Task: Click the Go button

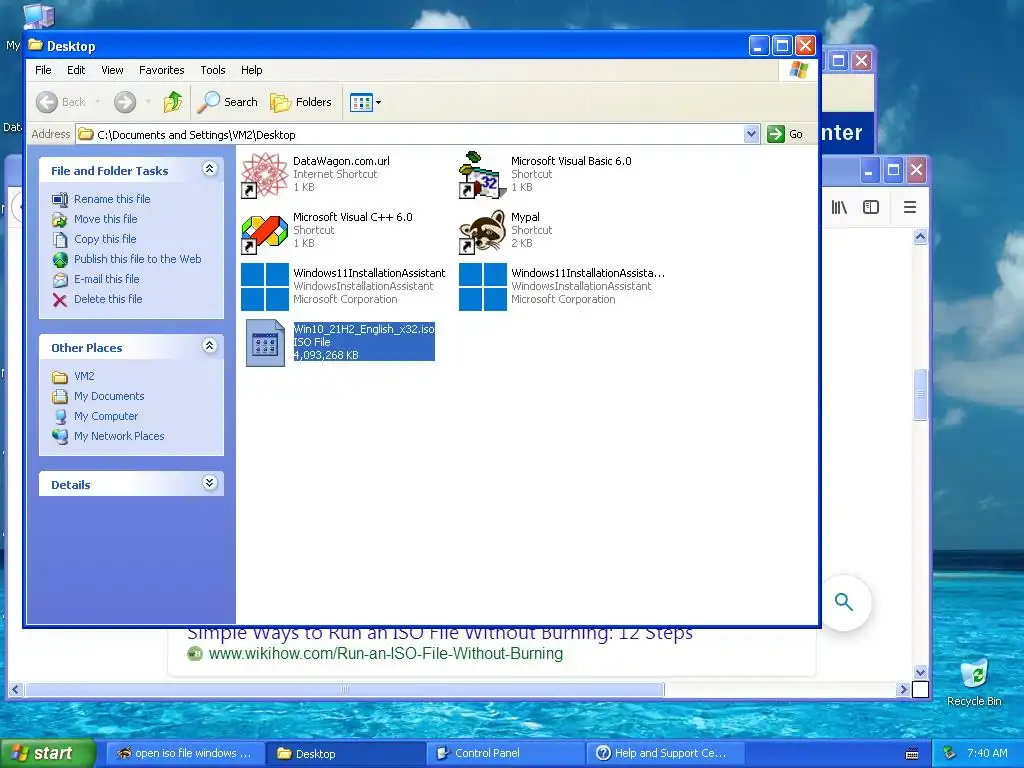Action: coord(786,134)
